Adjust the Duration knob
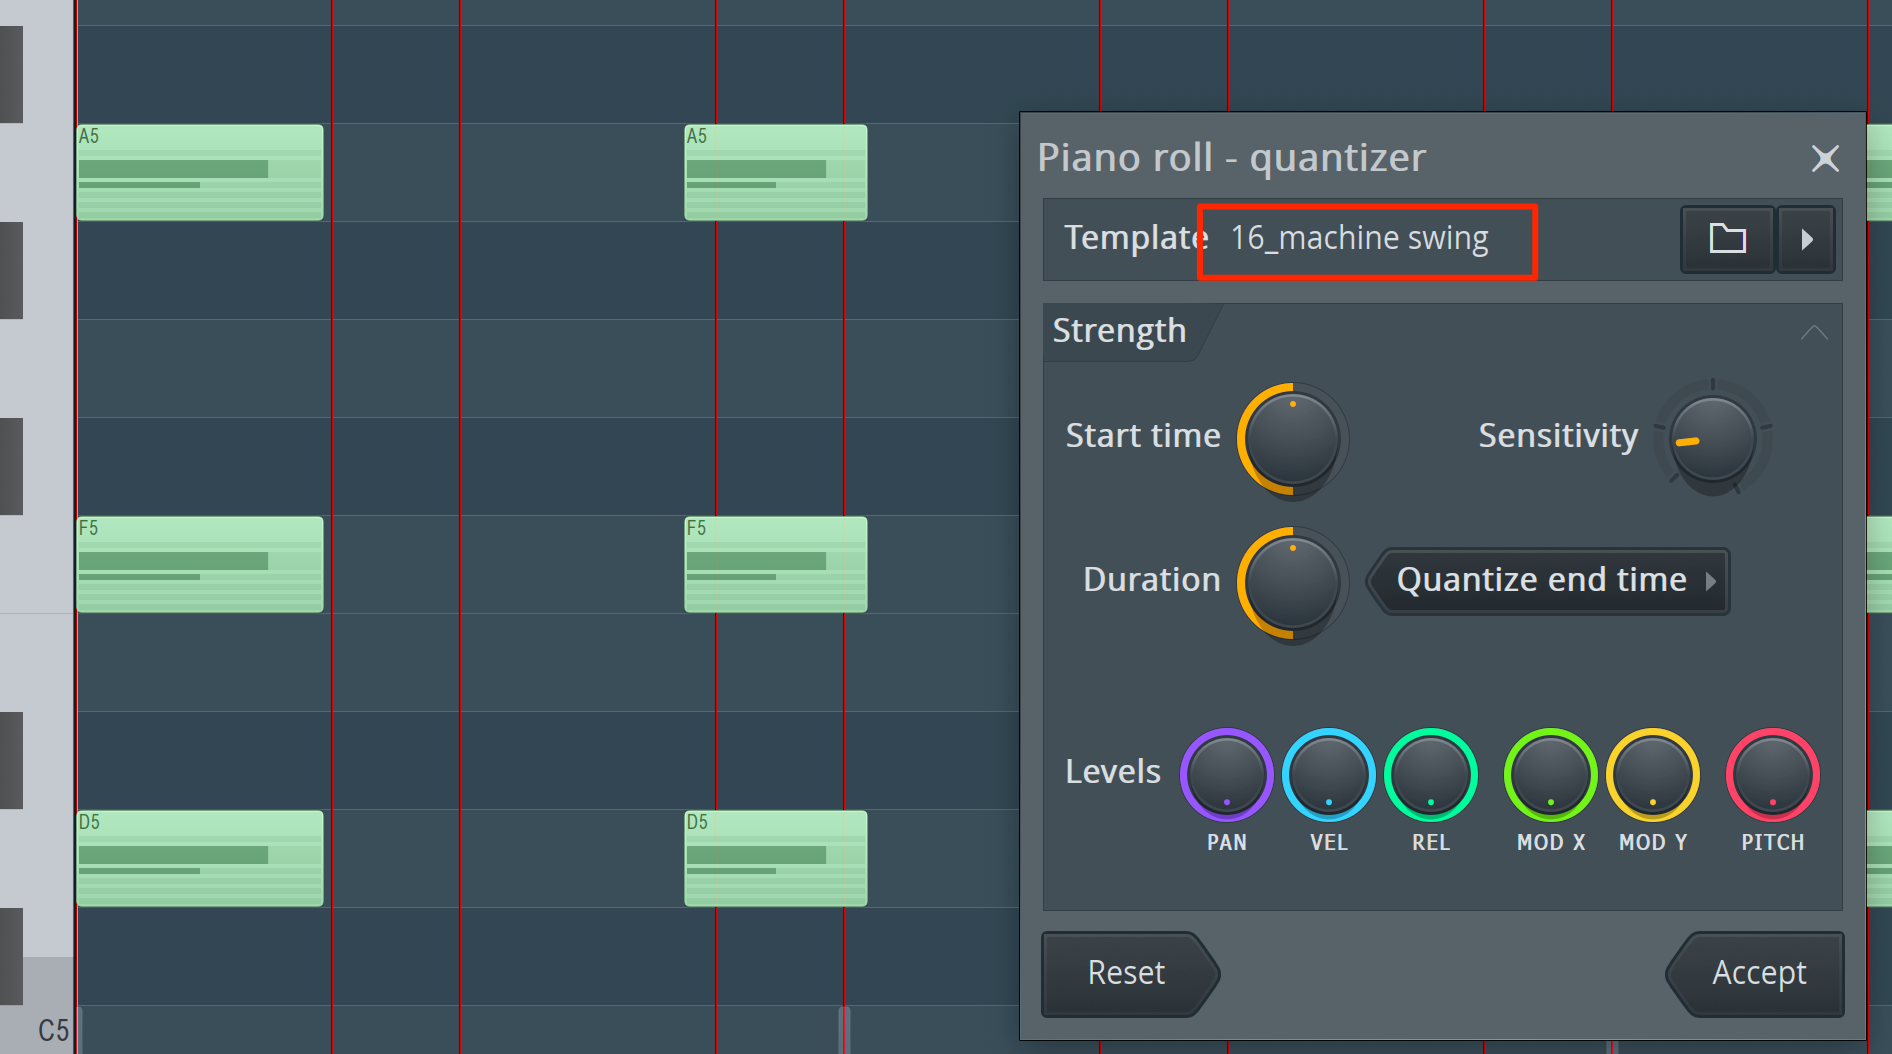 coord(1292,584)
